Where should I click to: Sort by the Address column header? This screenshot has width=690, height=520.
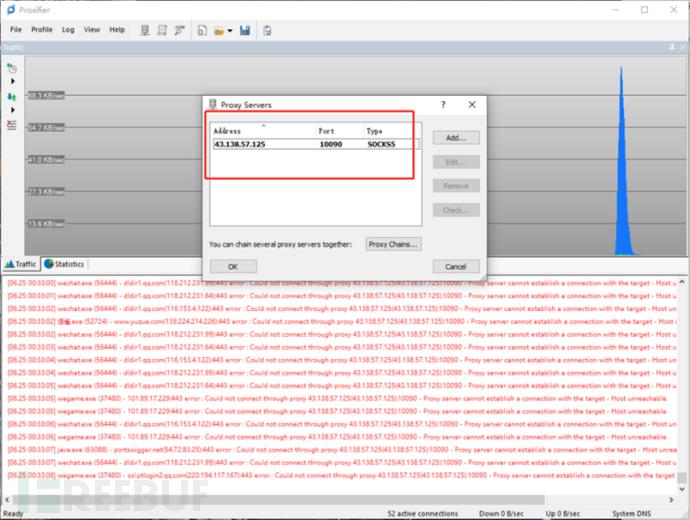263,131
